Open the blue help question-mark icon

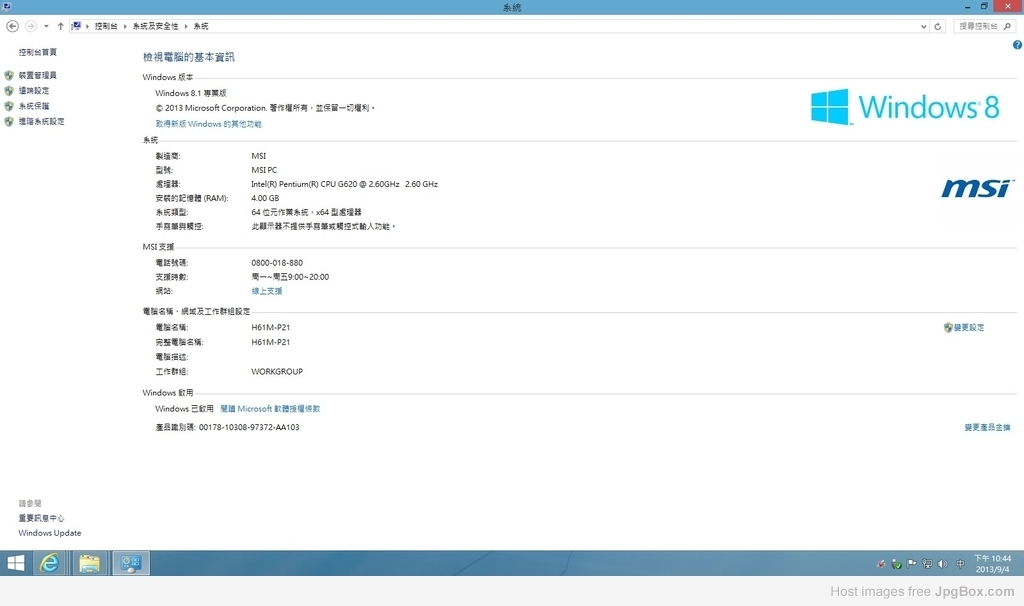1017,45
